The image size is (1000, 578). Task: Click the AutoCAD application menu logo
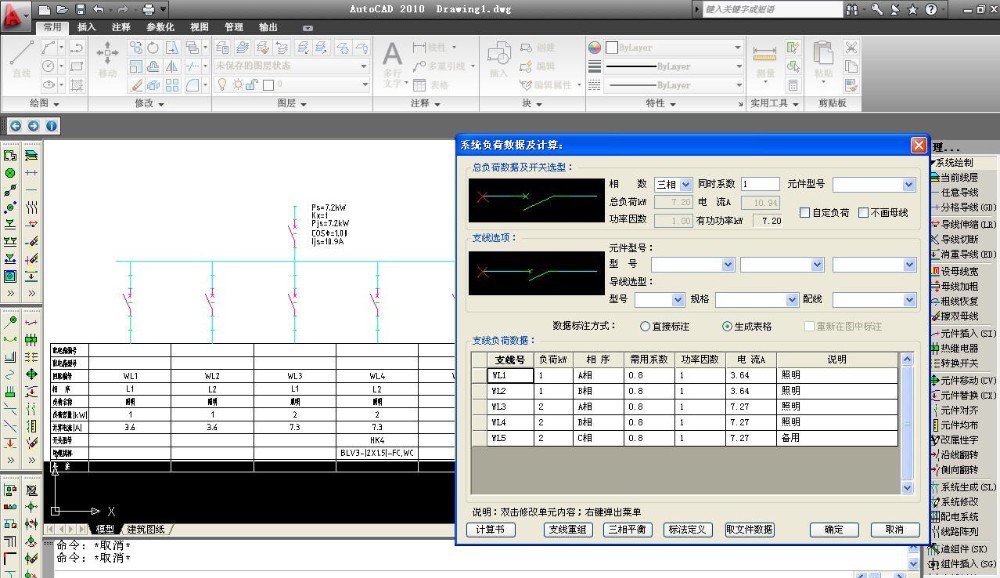pos(13,14)
